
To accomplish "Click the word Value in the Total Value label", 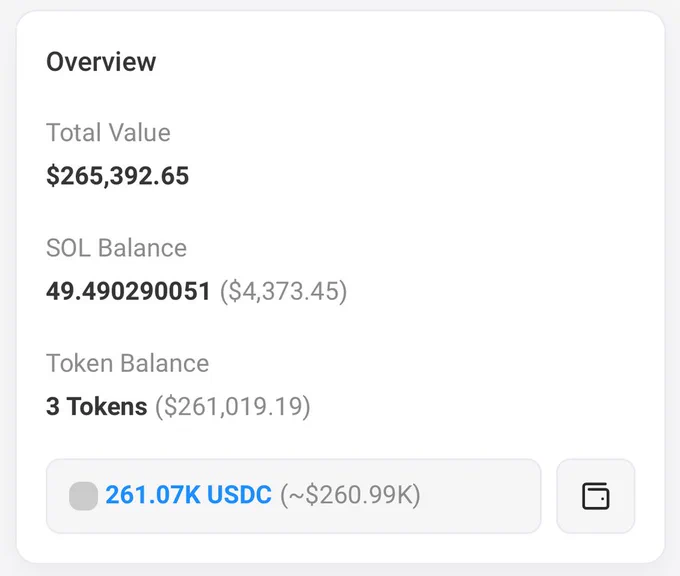I will click(x=139, y=132).
